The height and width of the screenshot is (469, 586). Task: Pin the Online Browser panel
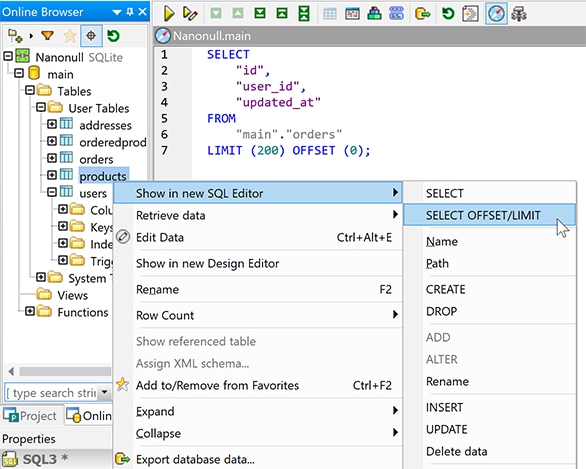(x=130, y=12)
